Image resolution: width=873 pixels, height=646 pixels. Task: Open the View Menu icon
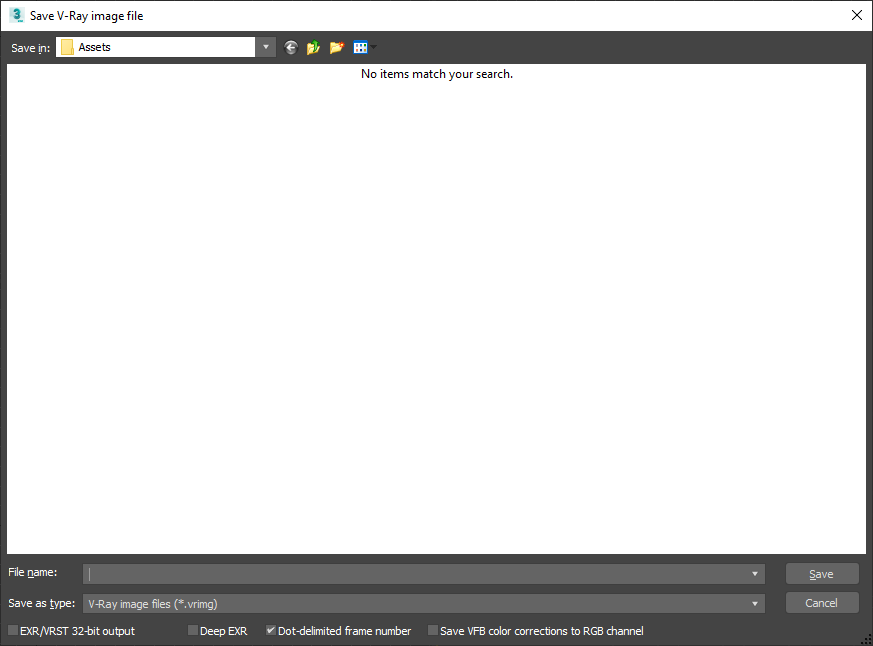(360, 47)
